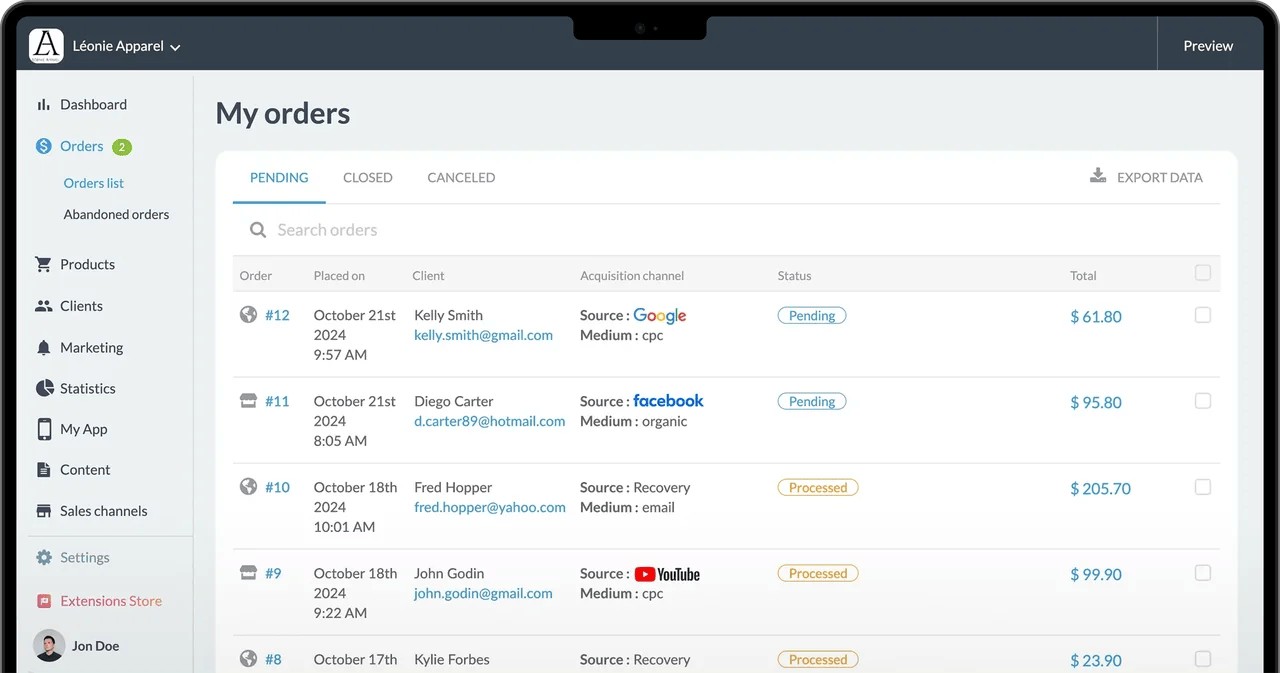Toggle the select-all checkbox in the header
The width and height of the screenshot is (1280, 673).
click(1203, 273)
